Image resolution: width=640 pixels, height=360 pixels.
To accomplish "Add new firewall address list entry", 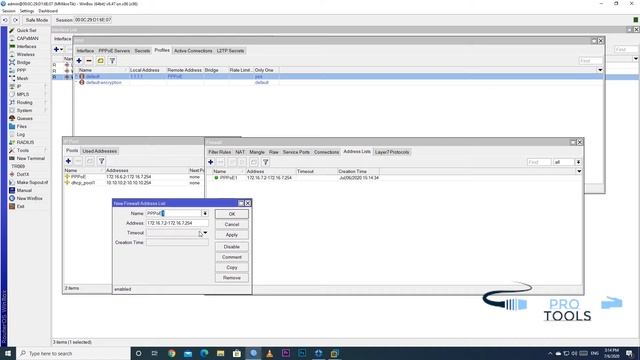I will coord(211,162).
